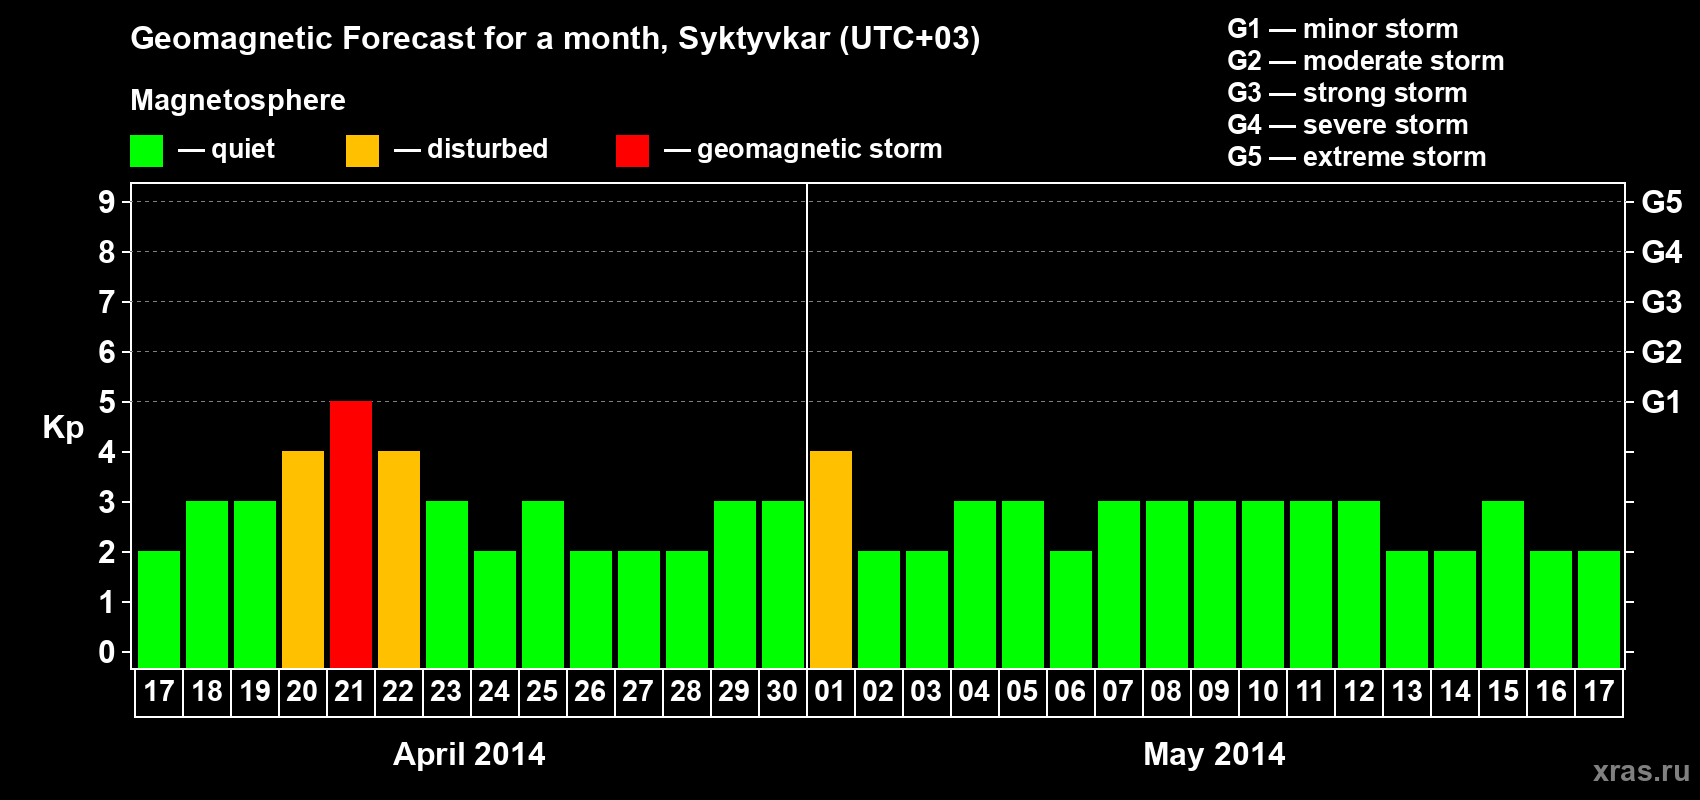This screenshot has width=1700, height=800.
Task: Click the green bar for May 15
Action: point(1503,584)
